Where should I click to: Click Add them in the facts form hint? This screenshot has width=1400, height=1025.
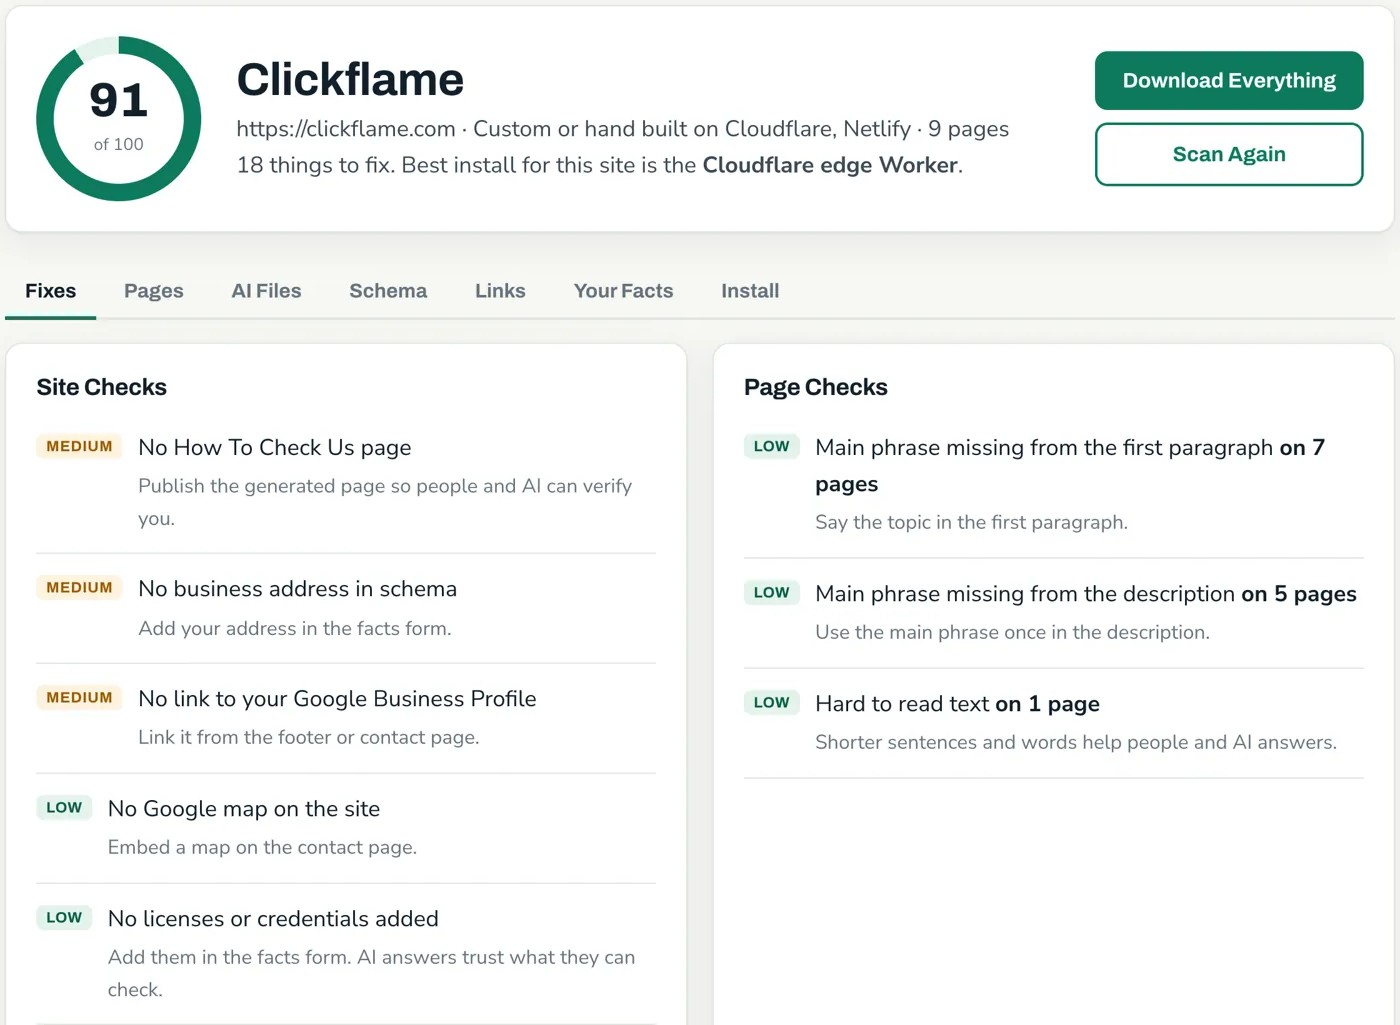coord(371,973)
